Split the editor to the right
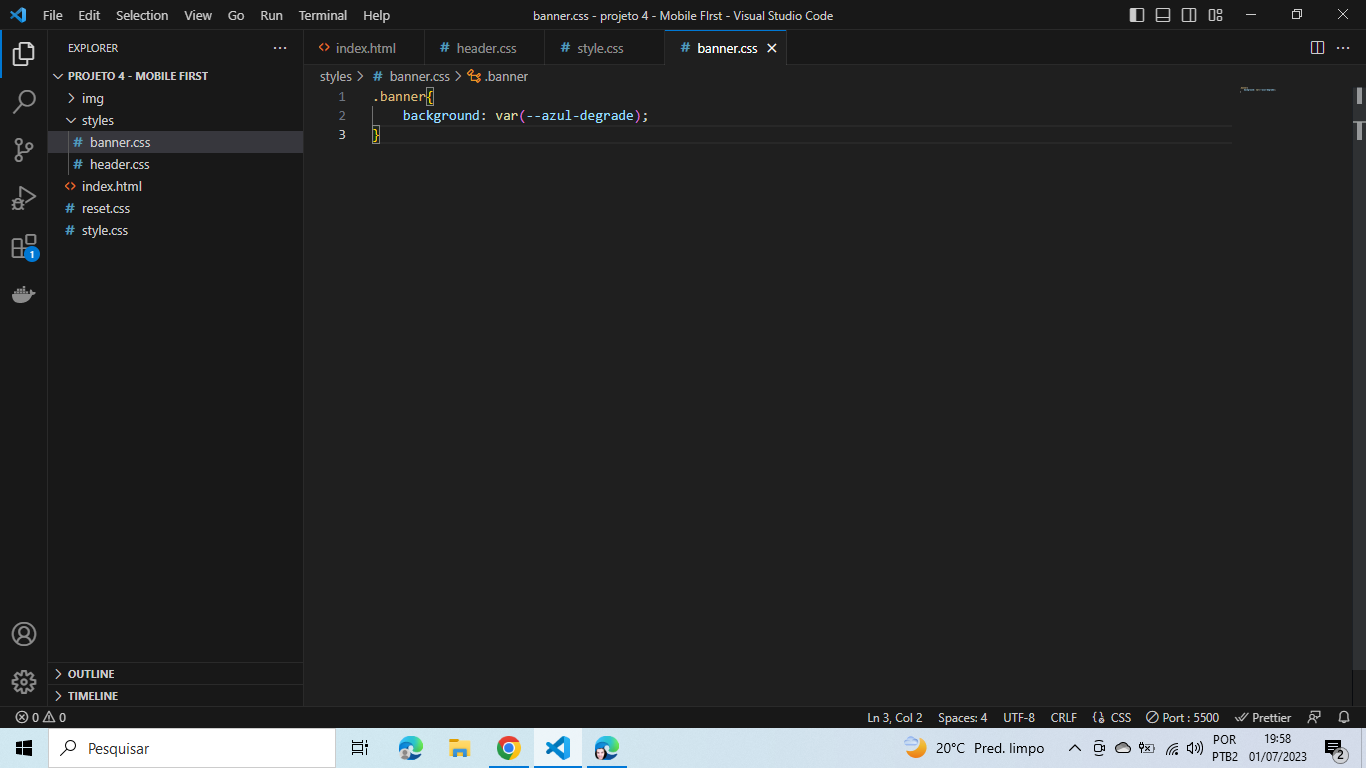1366x768 pixels. coord(1317,48)
